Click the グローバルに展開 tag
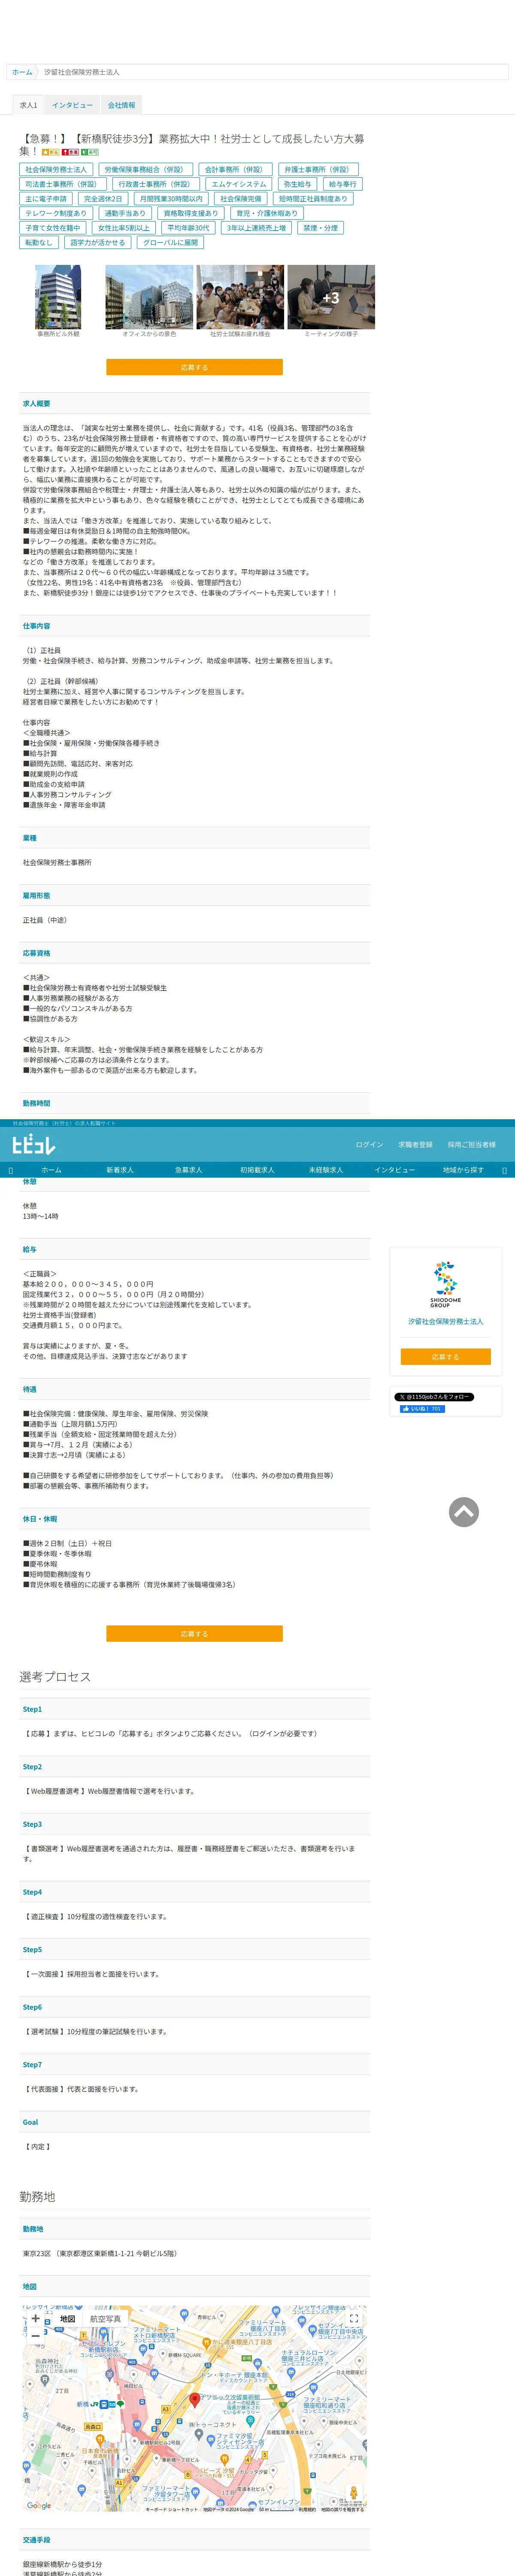This screenshot has width=515, height=2576. pos(170,242)
